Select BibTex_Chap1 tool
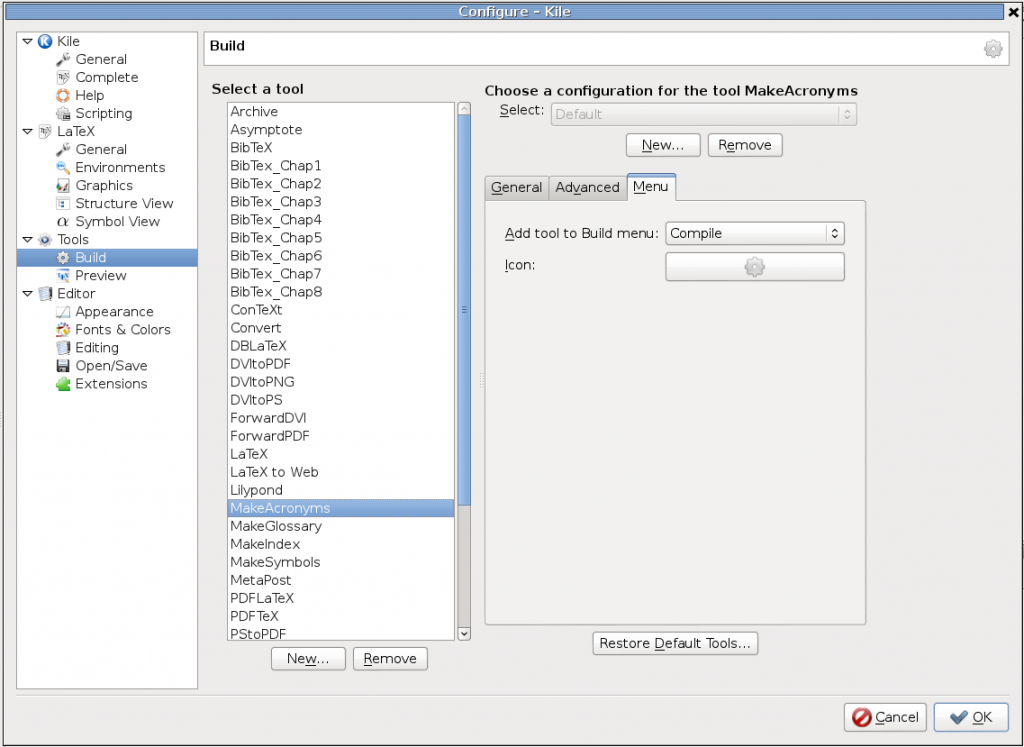The image size is (1024, 747). [x=340, y=166]
